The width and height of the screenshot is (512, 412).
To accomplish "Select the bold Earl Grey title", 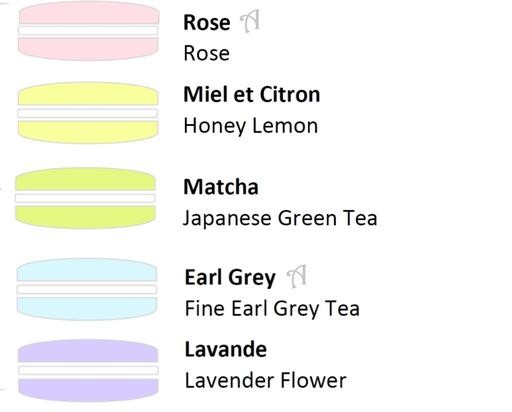I will [230, 278].
